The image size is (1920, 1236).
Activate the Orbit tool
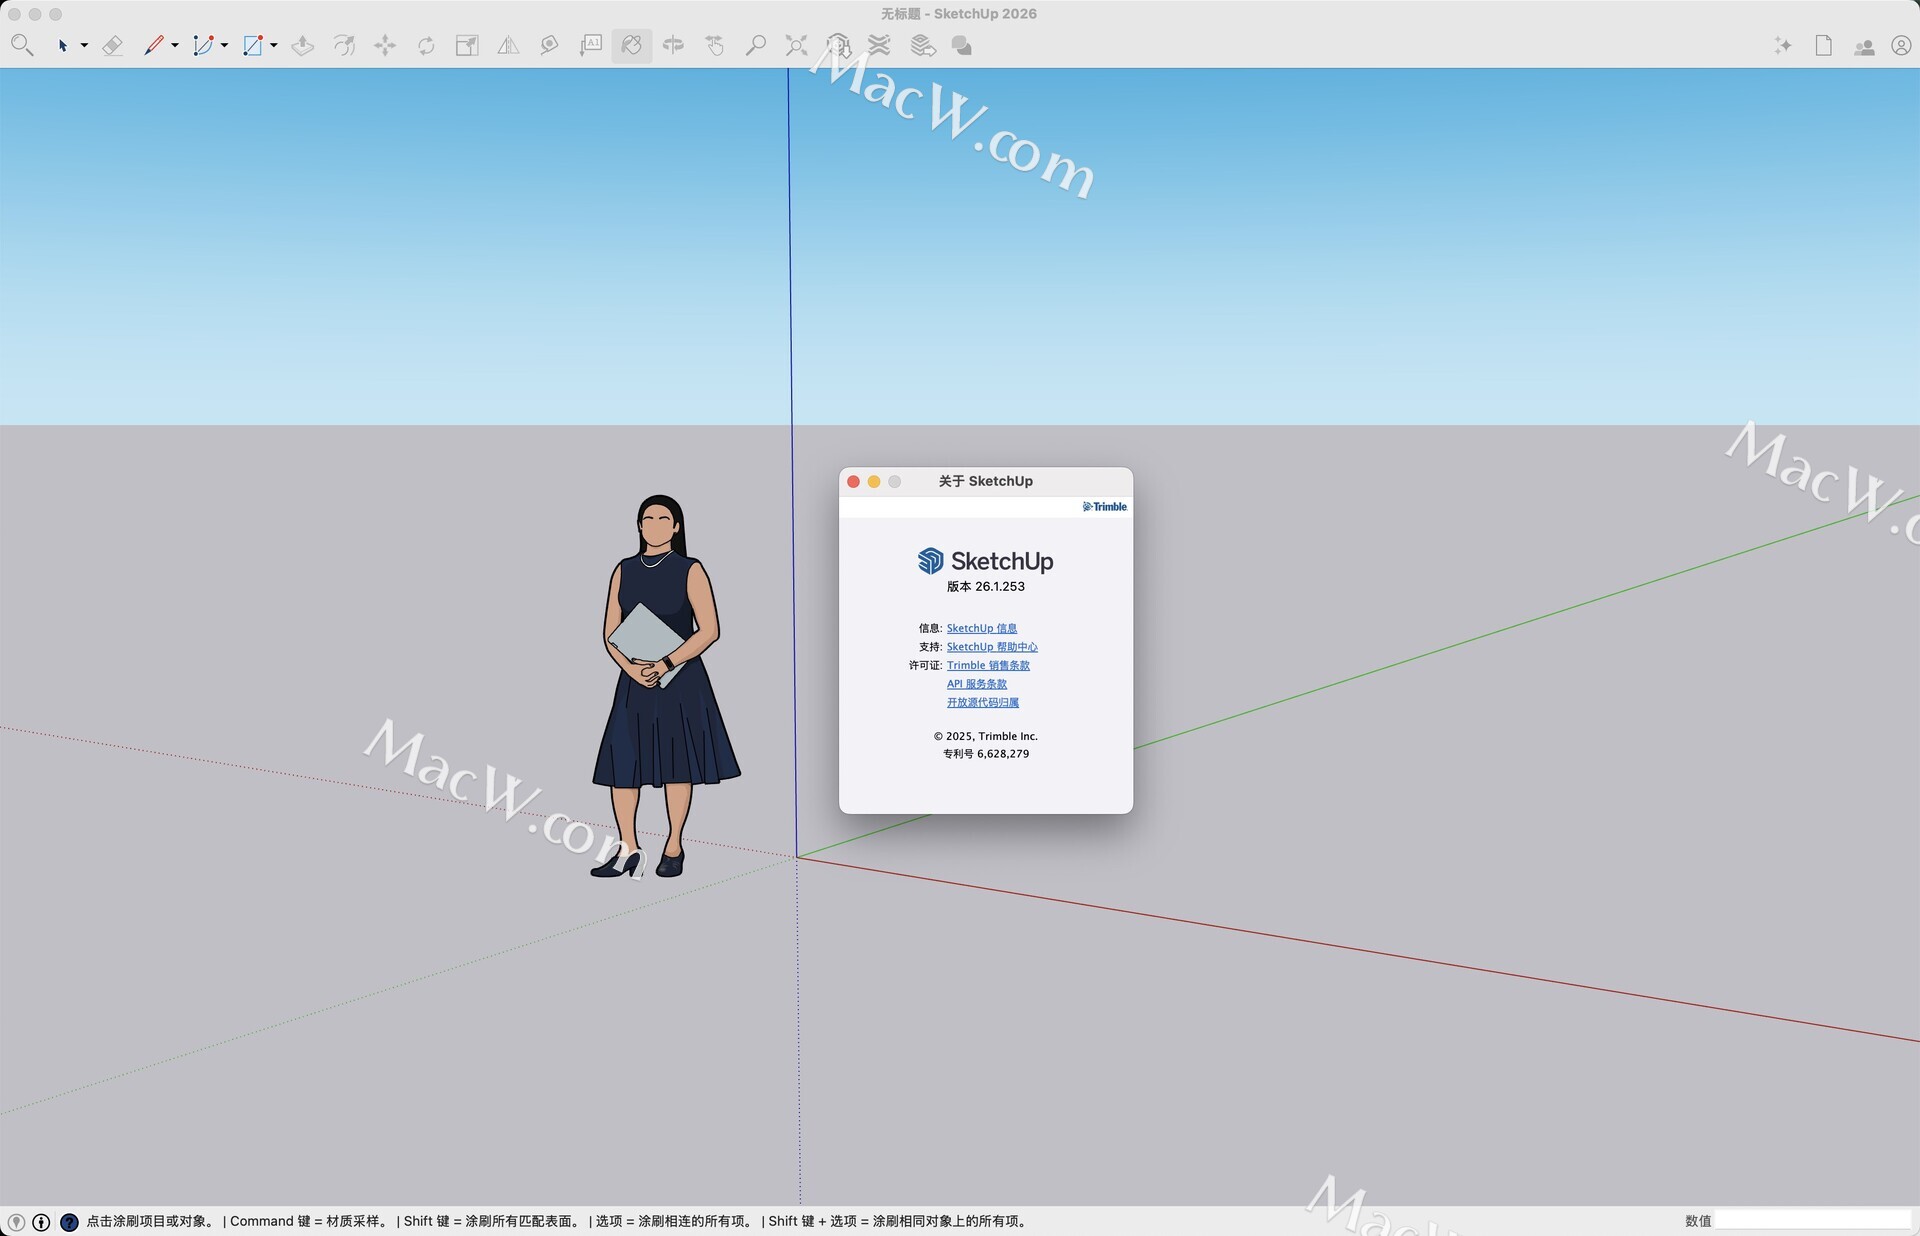[x=673, y=46]
